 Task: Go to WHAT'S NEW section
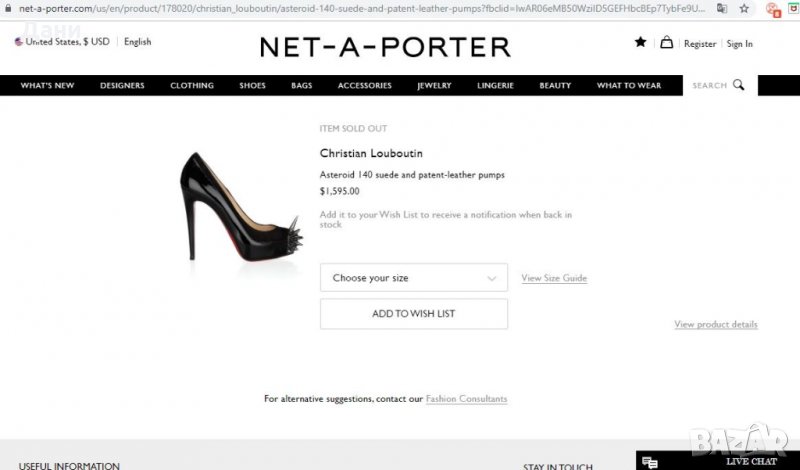point(47,85)
